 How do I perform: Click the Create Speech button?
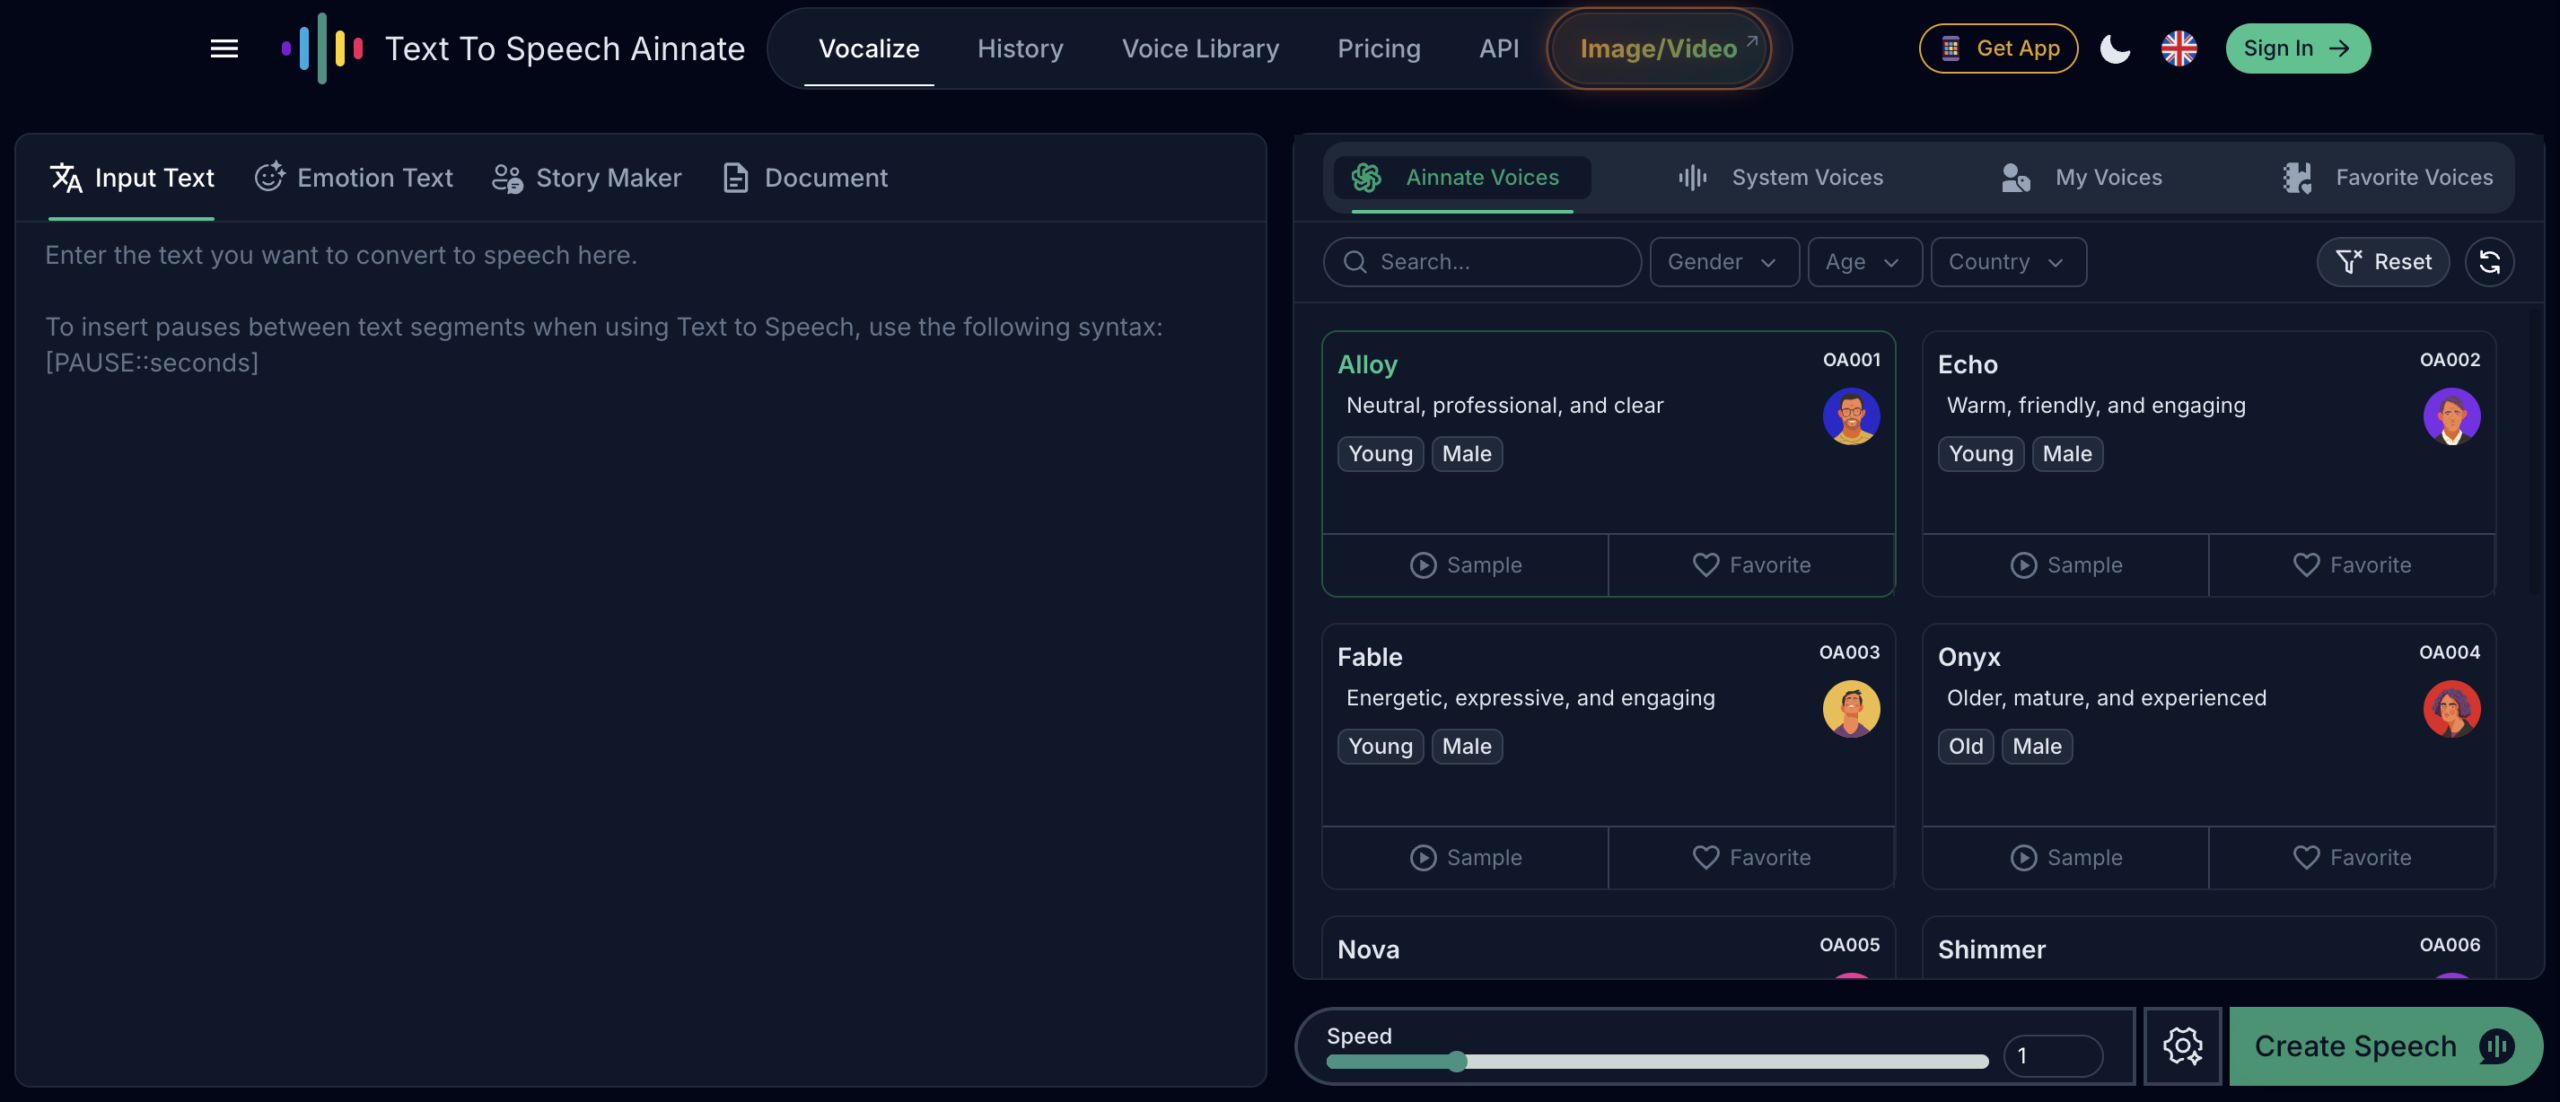[x=2384, y=1046]
